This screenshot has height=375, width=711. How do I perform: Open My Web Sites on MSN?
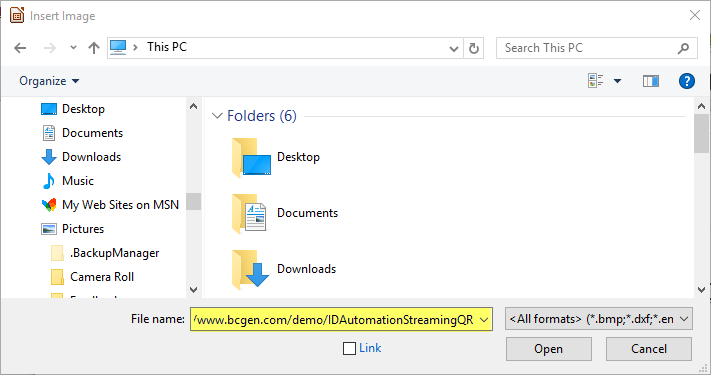121,205
